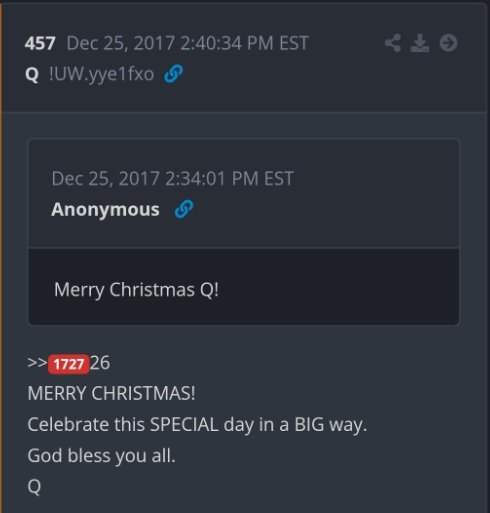Click the quoted post's header area
490x513 pixels.
(x=244, y=194)
